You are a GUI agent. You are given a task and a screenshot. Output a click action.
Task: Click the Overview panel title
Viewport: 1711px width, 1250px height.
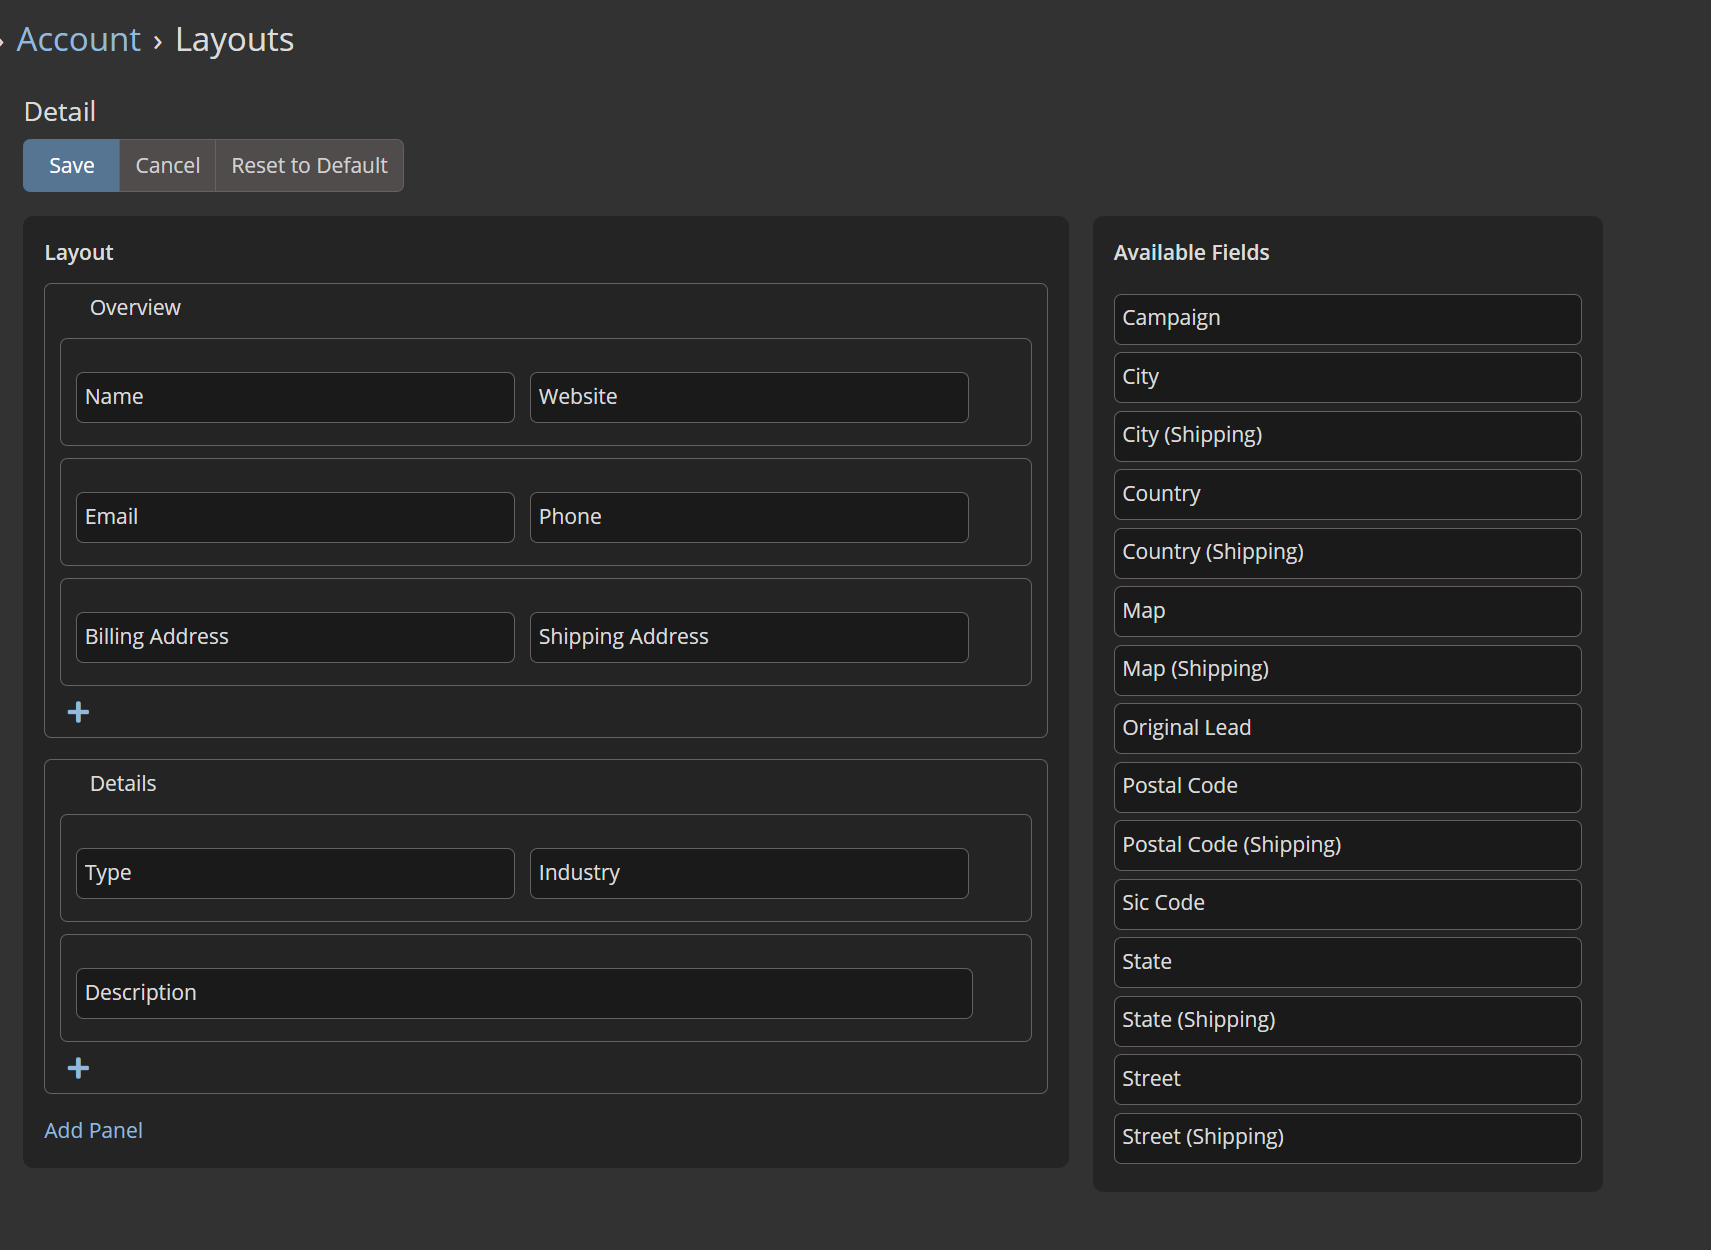click(135, 308)
